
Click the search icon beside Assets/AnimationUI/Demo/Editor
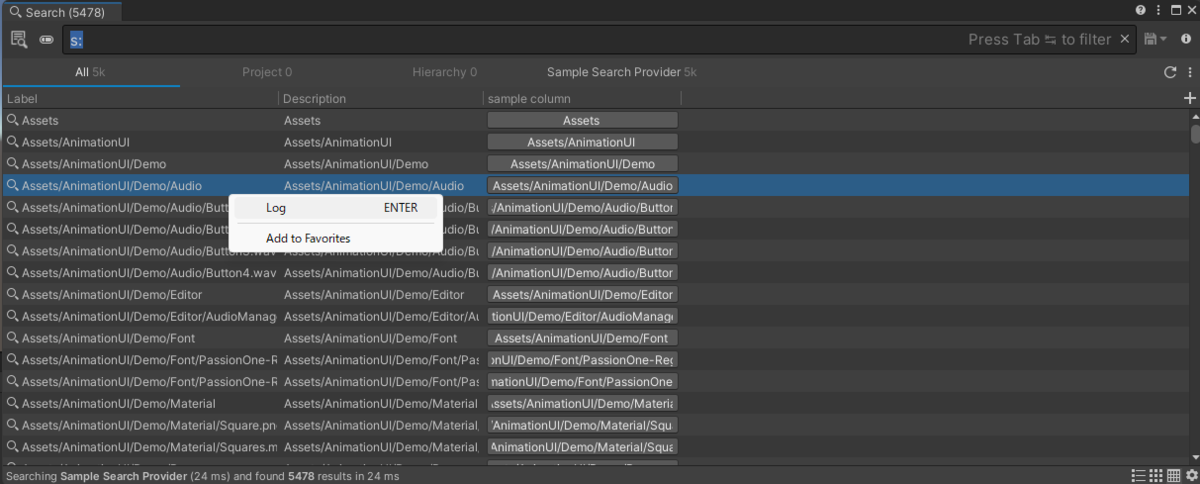13,295
